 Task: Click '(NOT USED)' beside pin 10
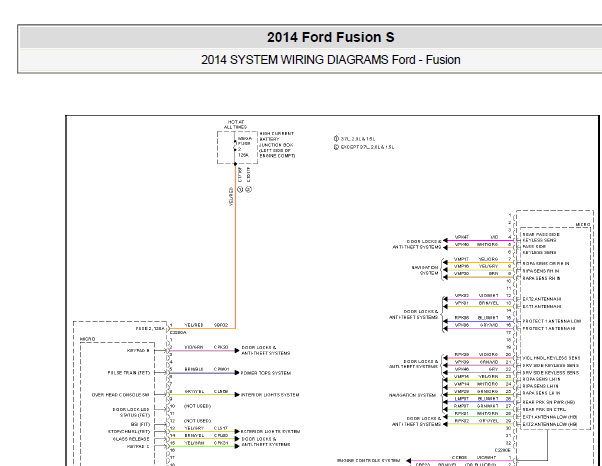(x=197, y=406)
